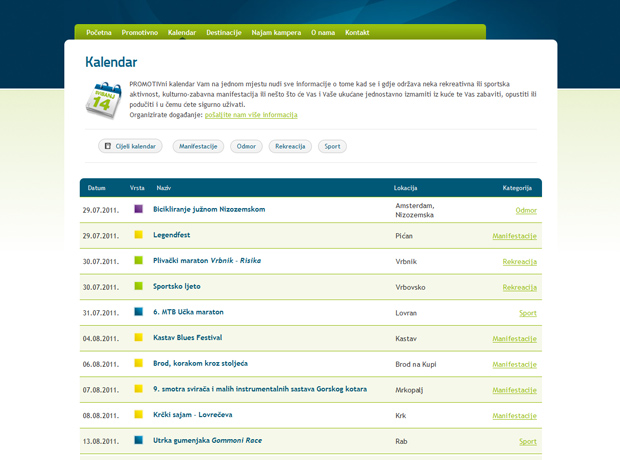The image size is (620, 460).
Task: Click the purple category square for Bicikliranje
Action: (x=138, y=209)
